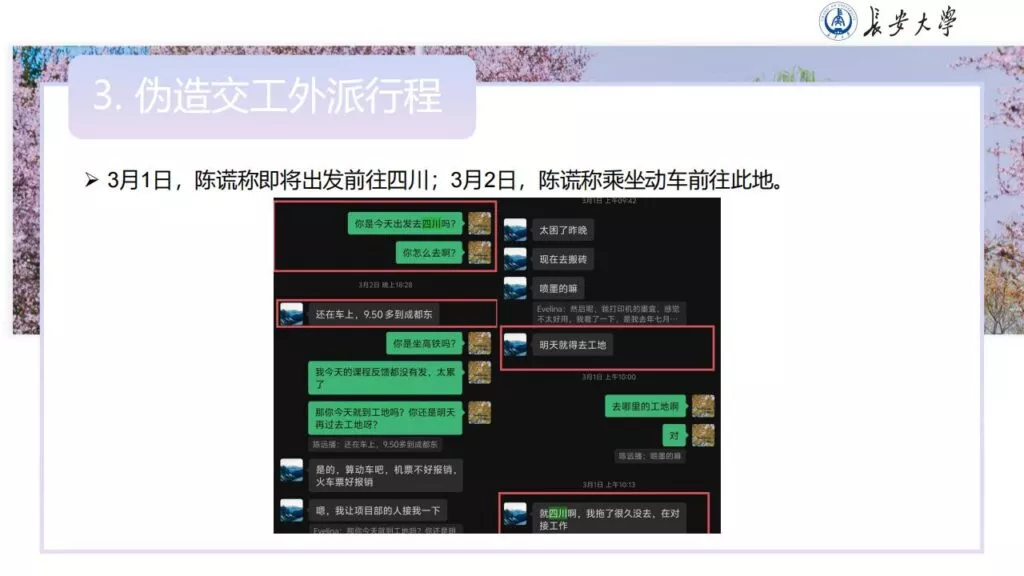The image size is (1024, 576).
Task: Select the '我今天的课程反馈都没有发' green bubble
Action: point(384,377)
